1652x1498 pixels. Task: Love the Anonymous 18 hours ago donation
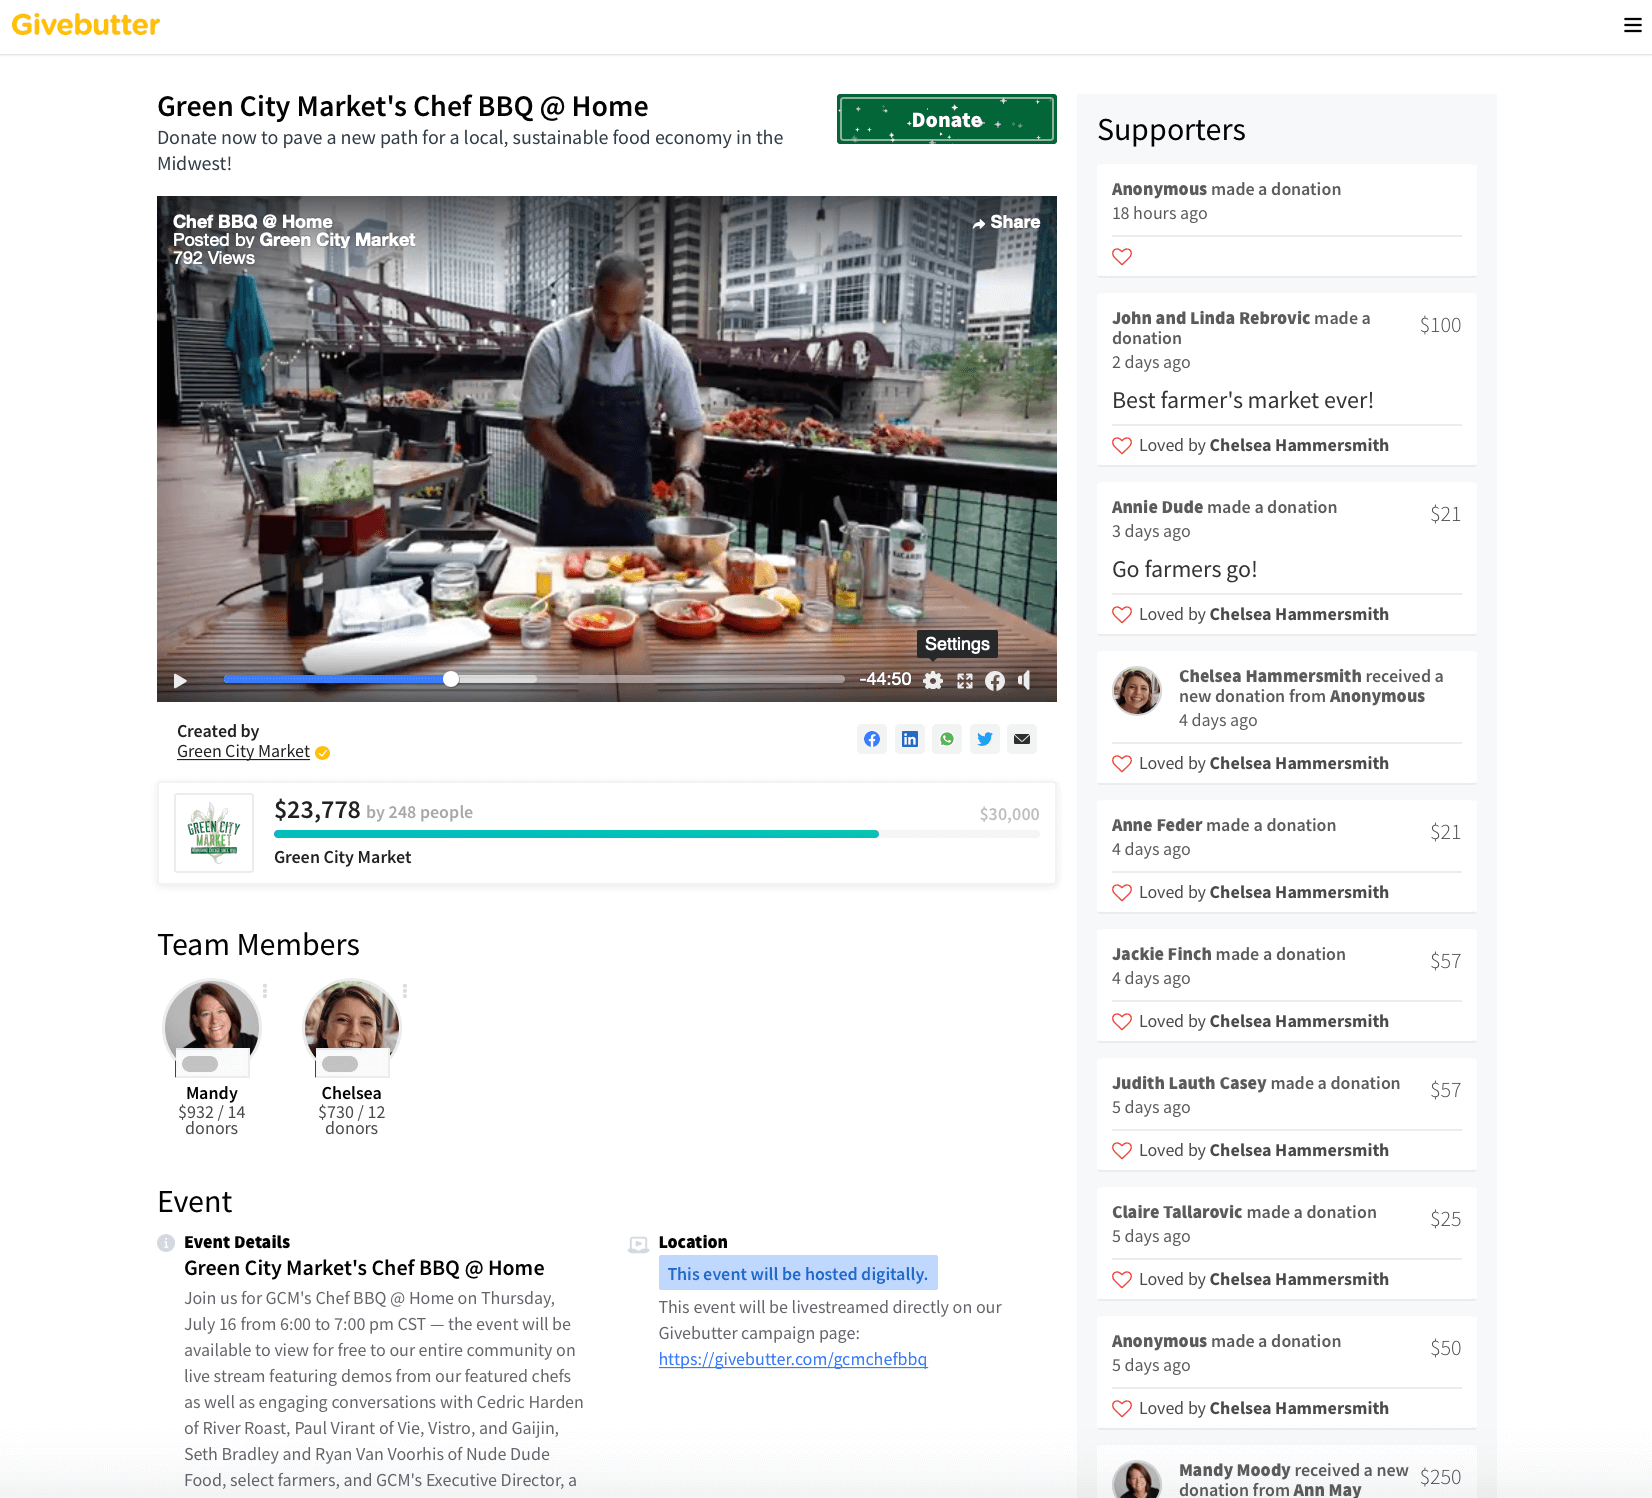point(1122,257)
